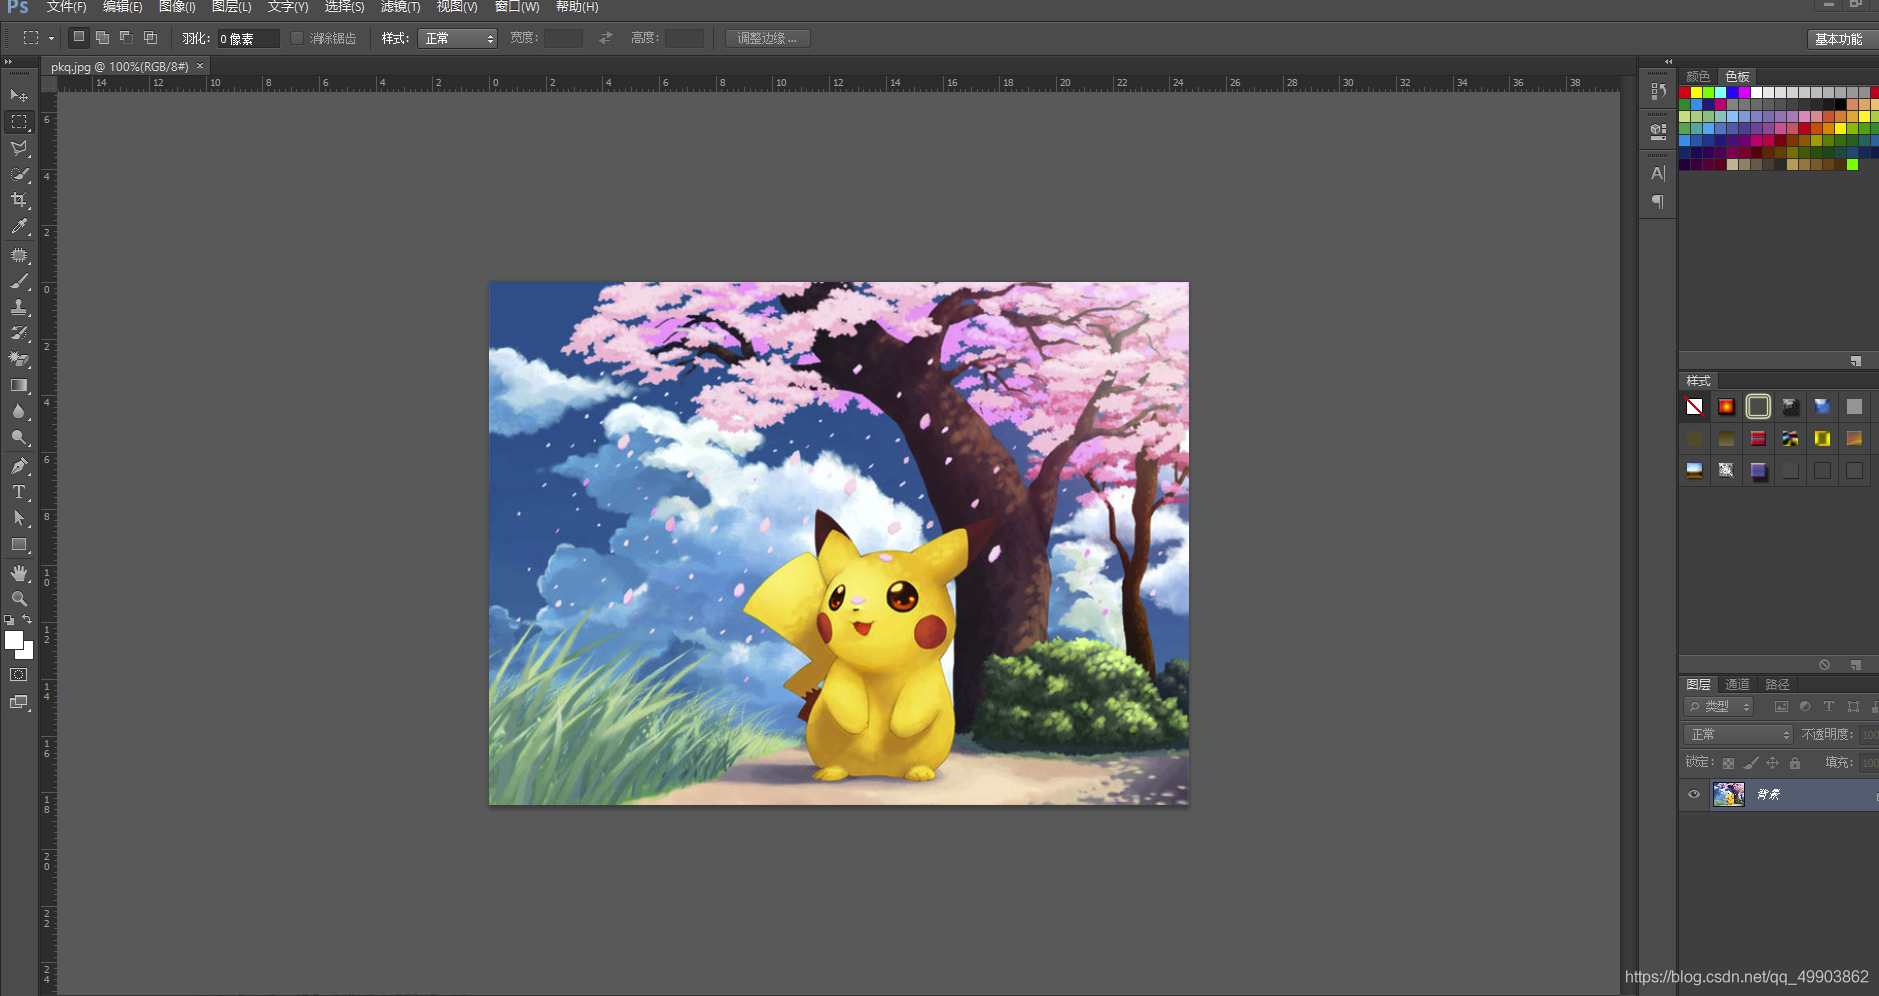
Task: Select the Eyedropper tool
Action: 19,227
